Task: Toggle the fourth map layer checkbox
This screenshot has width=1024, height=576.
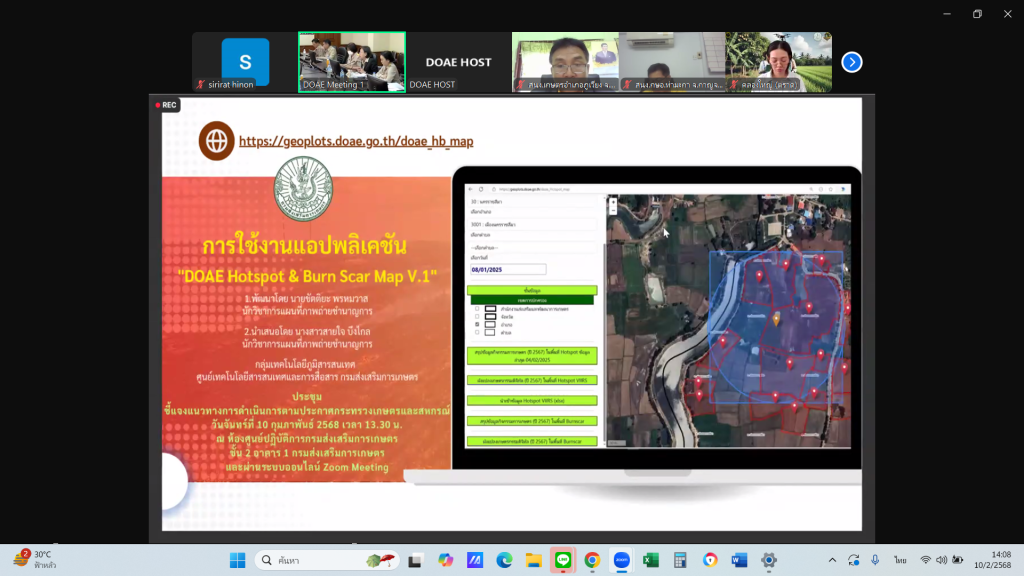Action: 477,332
